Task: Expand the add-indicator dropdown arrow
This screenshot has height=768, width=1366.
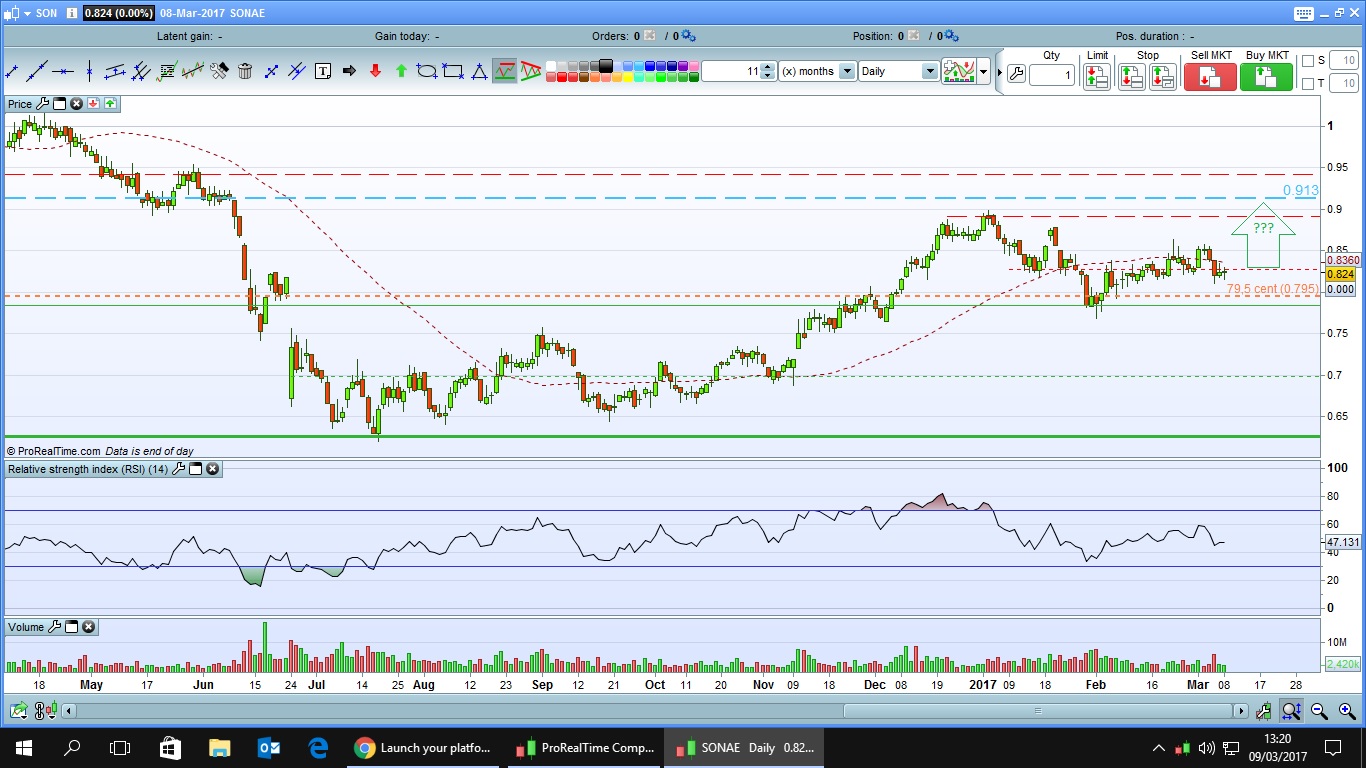Action: (984, 71)
